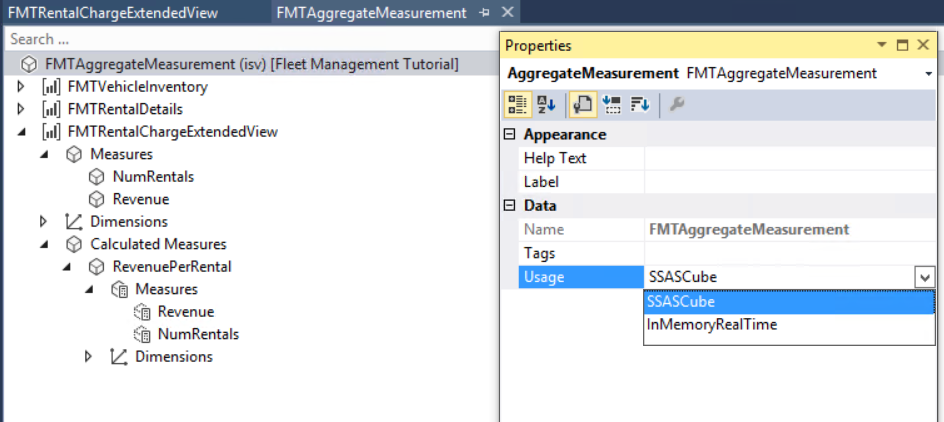Collapse the Data category in Properties
Image resolution: width=944 pixels, height=422 pixels.
click(x=509, y=206)
